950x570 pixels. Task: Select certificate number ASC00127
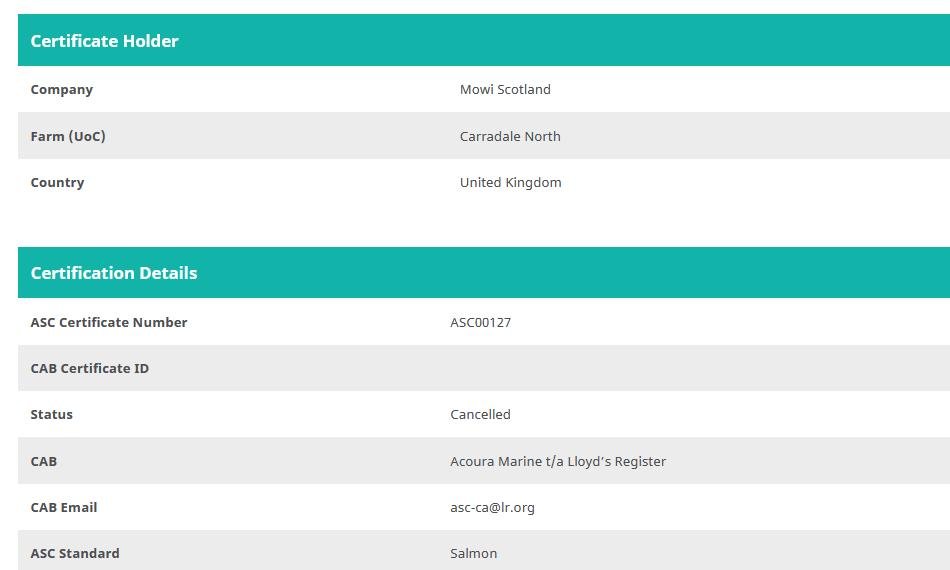pyautogui.click(x=480, y=322)
